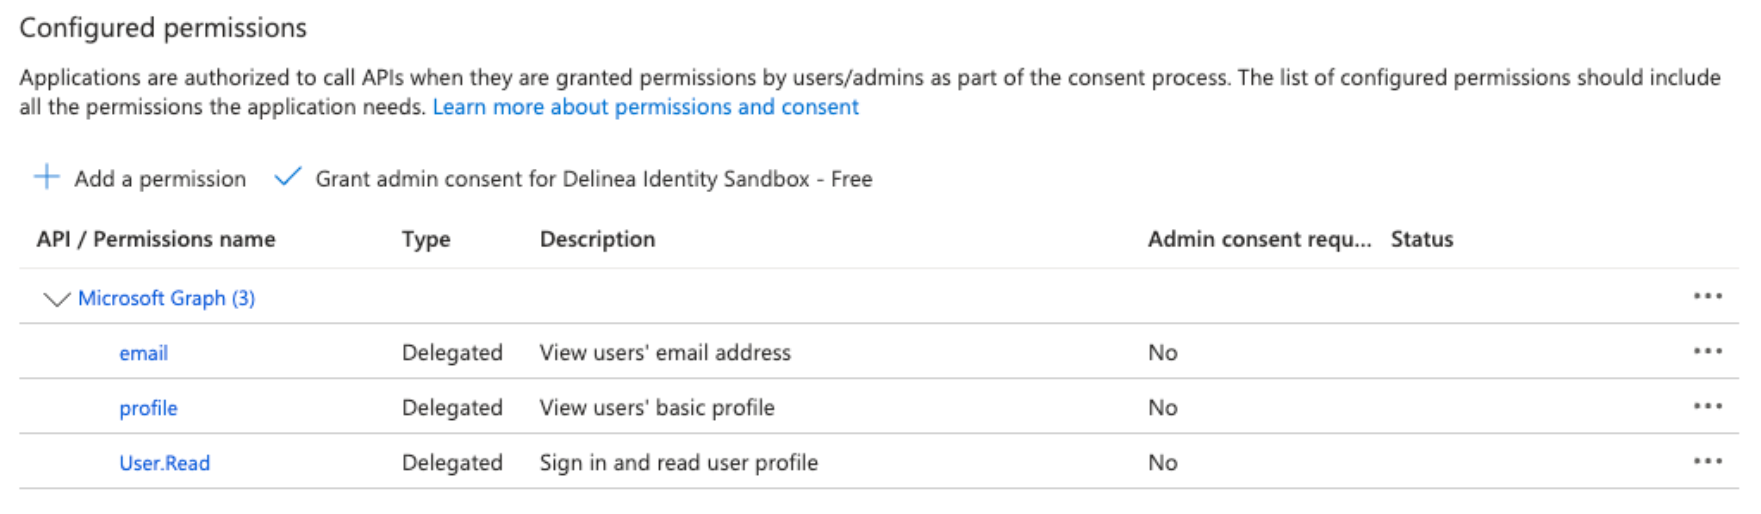
Task: Click the Description column header
Action: tap(597, 239)
